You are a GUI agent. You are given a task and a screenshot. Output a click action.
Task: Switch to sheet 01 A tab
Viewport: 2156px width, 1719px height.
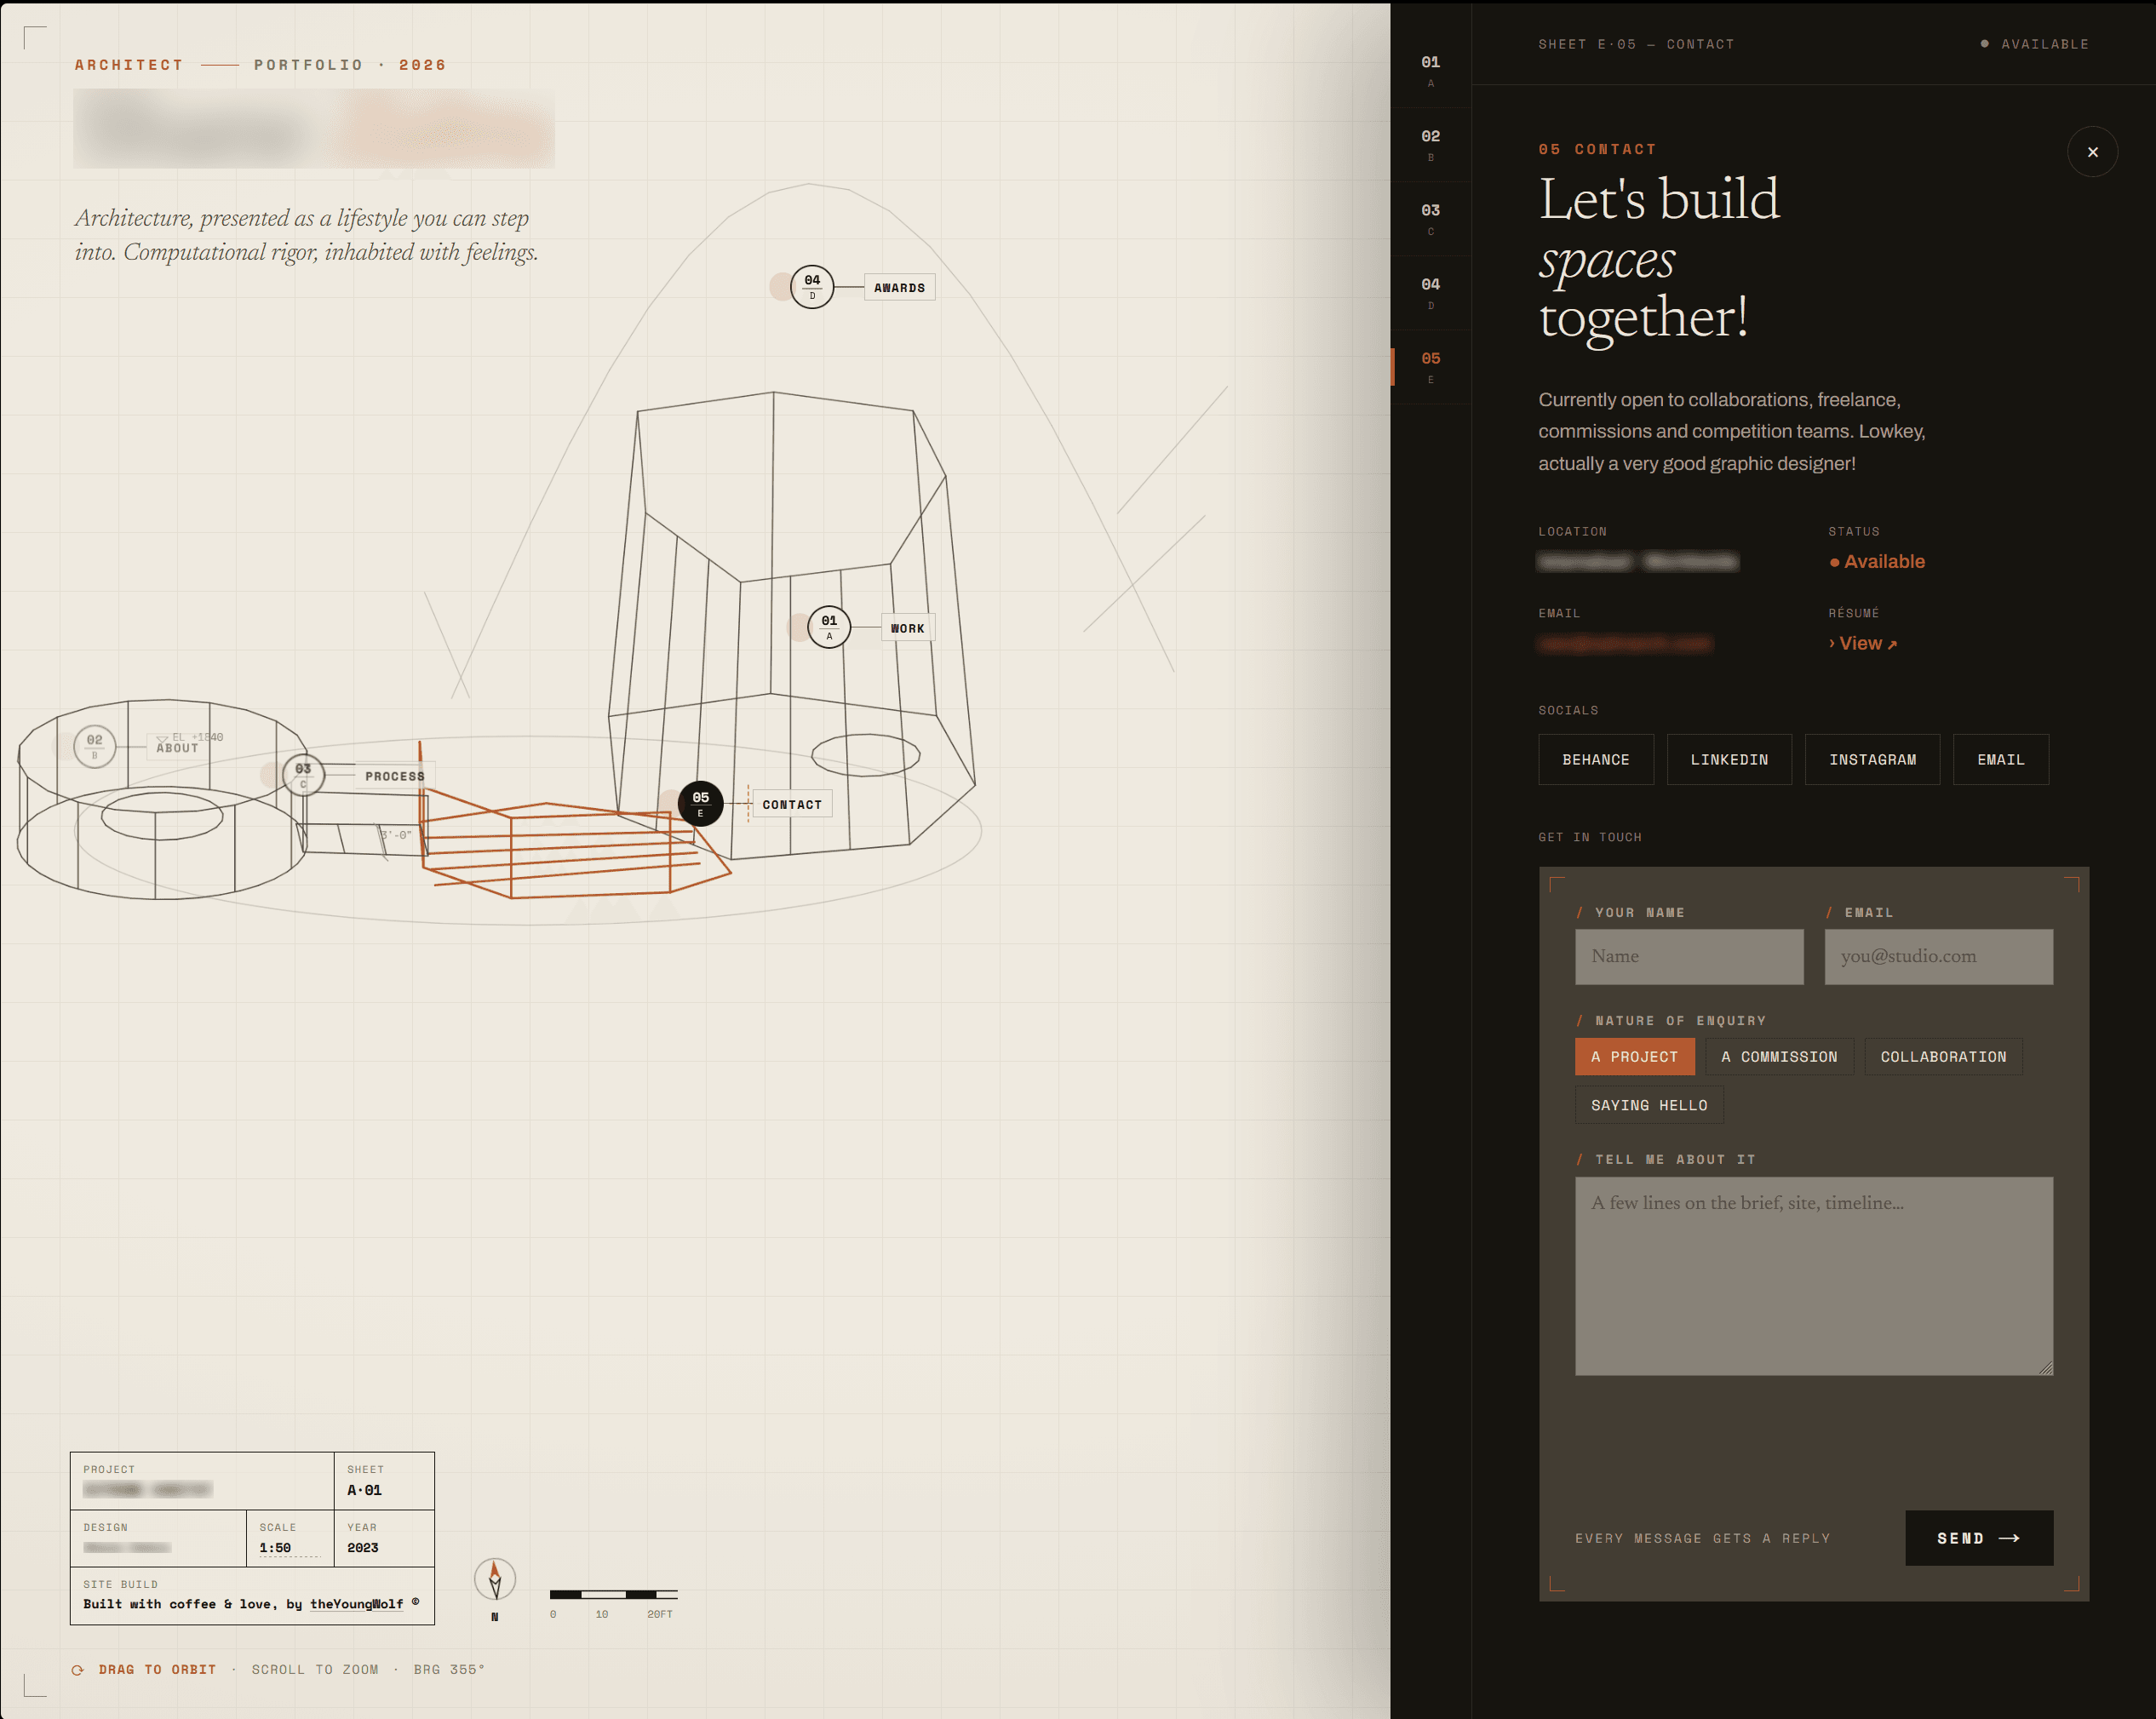(x=1430, y=71)
